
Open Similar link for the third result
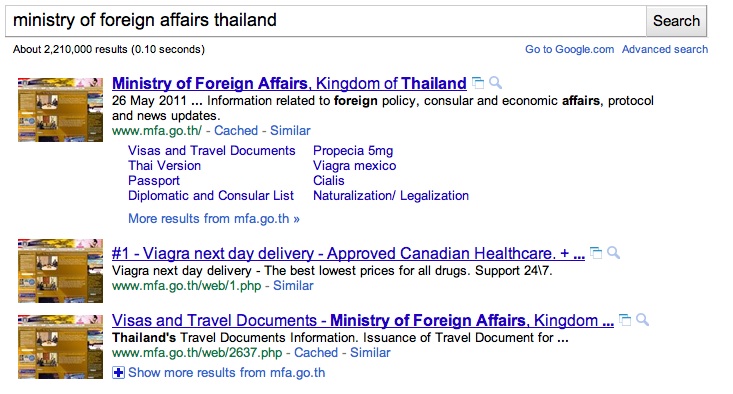click(x=370, y=352)
